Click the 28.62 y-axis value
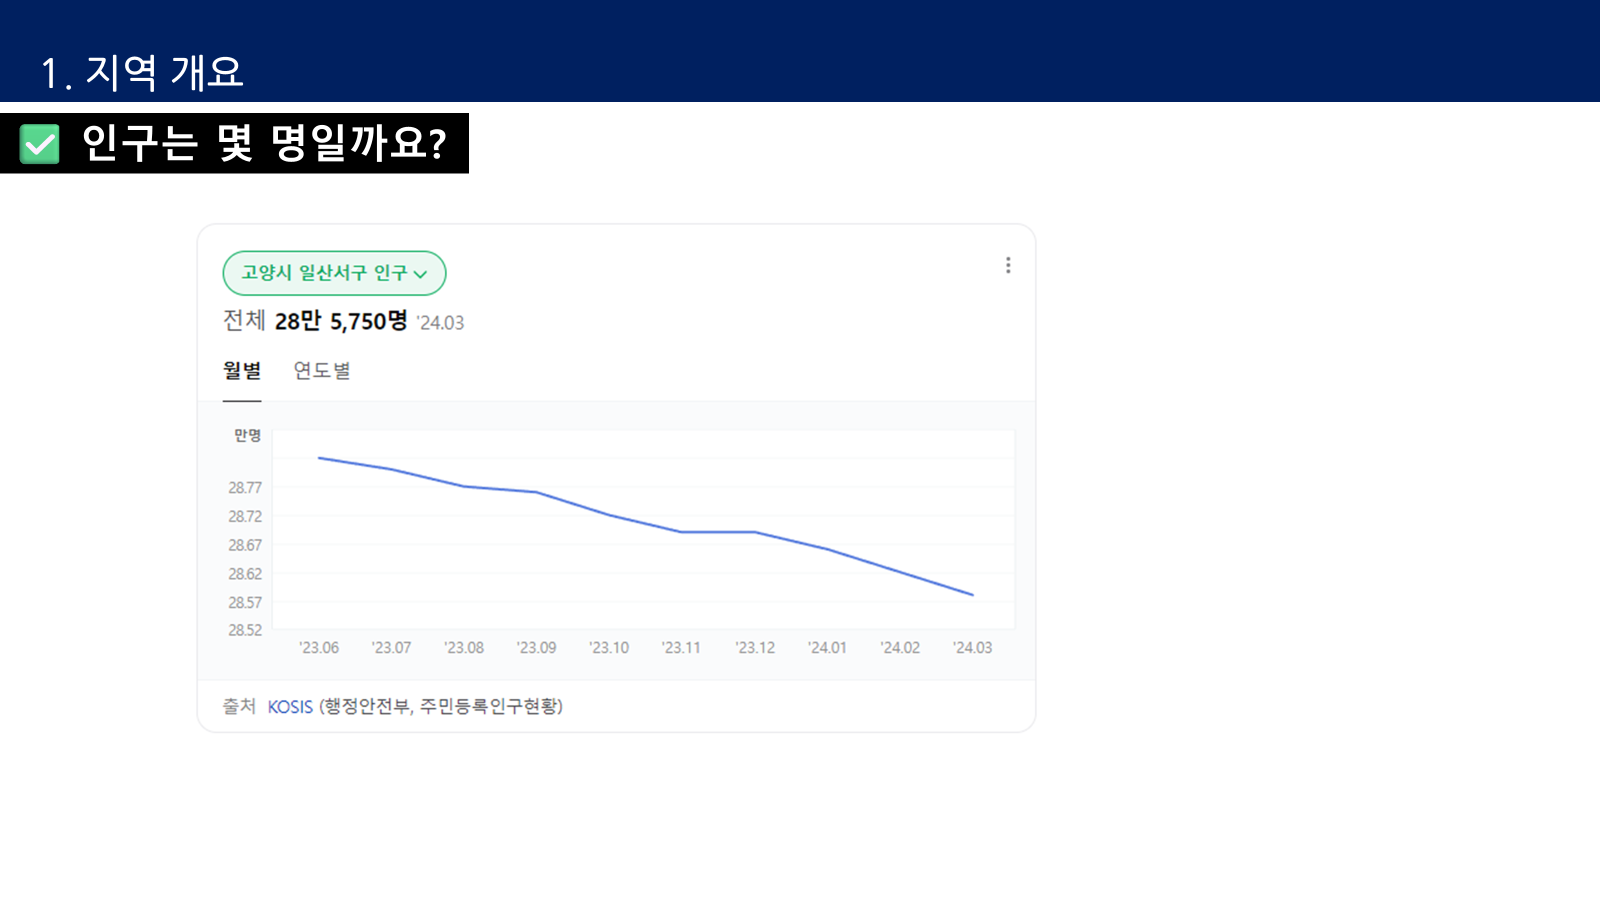Viewport: 1600px width, 900px height. tap(245, 574)
